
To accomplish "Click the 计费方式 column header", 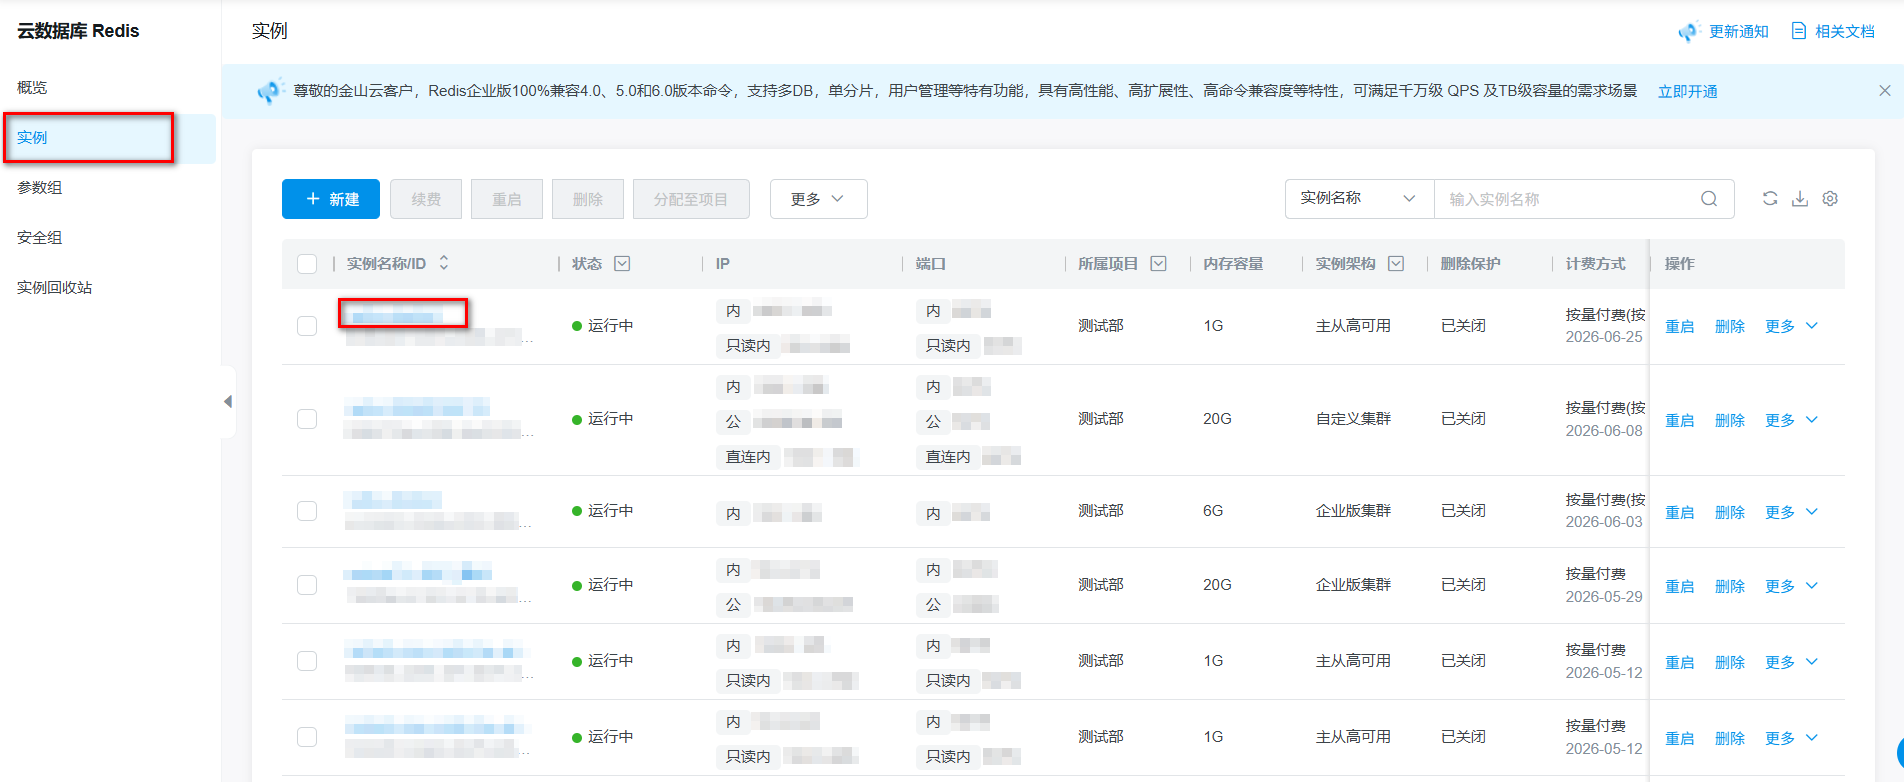I will (x=1596, y=263).
